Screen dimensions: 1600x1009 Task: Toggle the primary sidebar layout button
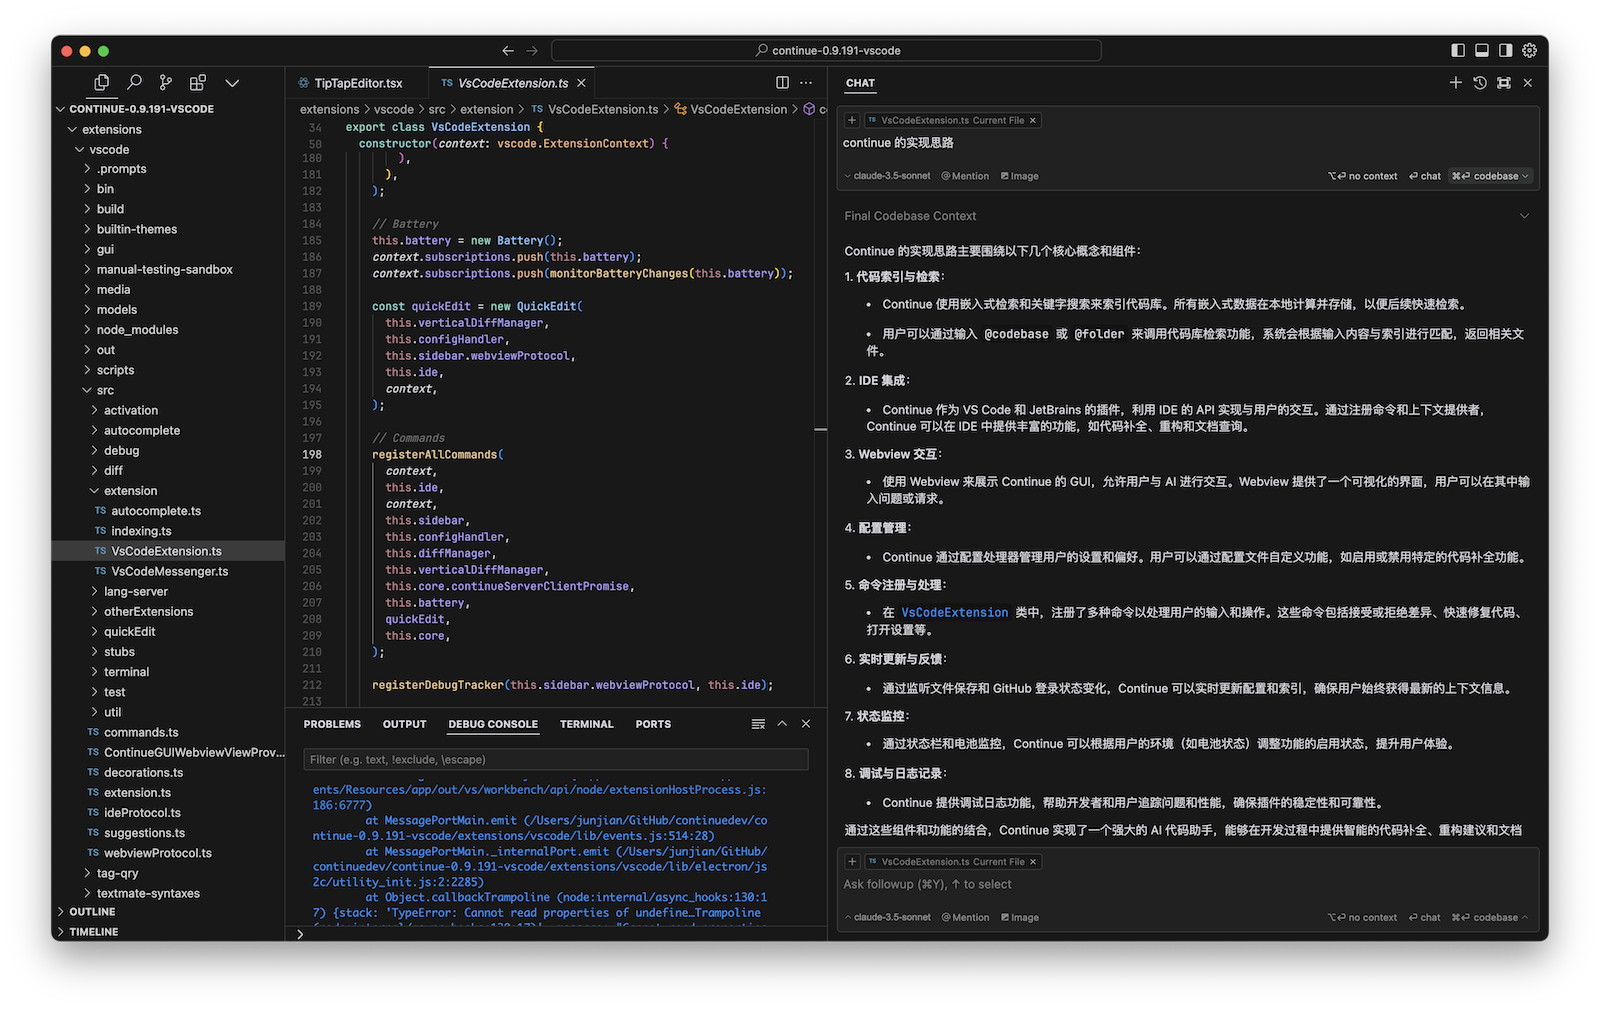tap(1458, 50)
